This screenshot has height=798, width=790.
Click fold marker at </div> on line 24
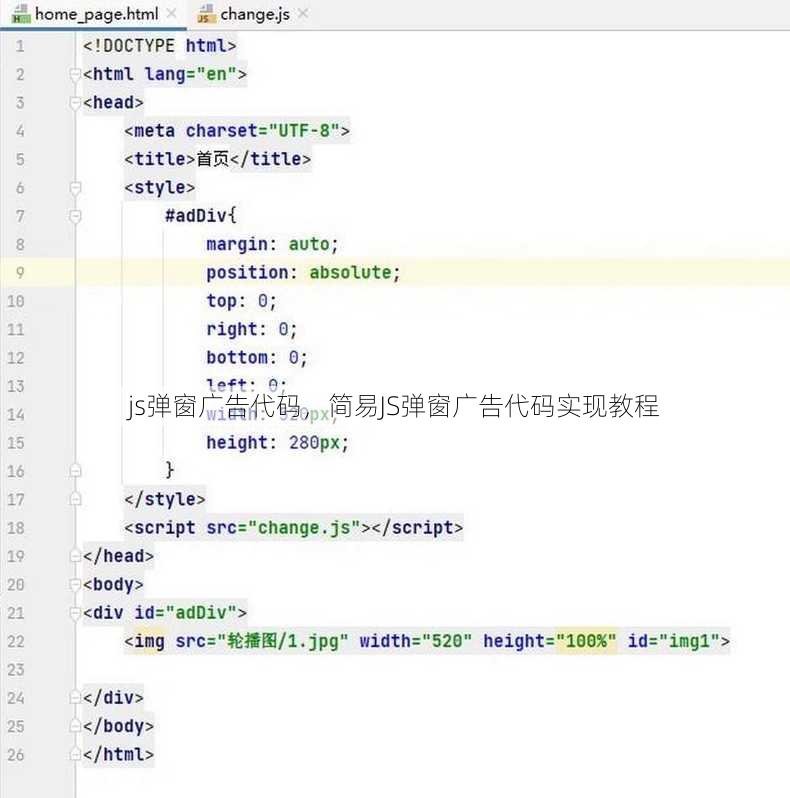(x=75, y=697)
